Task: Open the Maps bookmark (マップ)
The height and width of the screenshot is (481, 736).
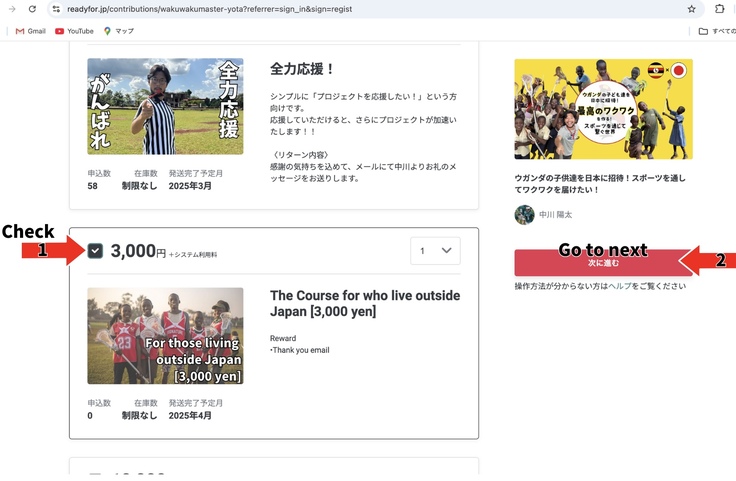Action: pos(118,31)
